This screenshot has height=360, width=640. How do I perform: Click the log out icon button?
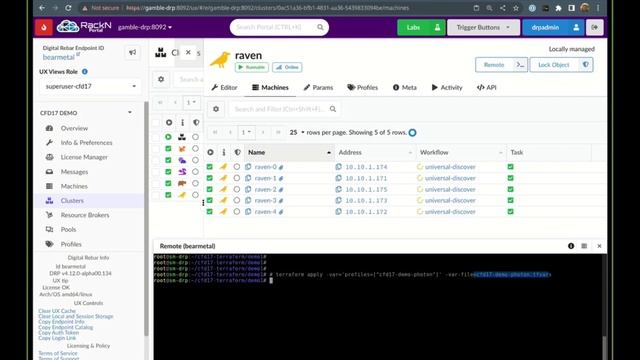595,27
